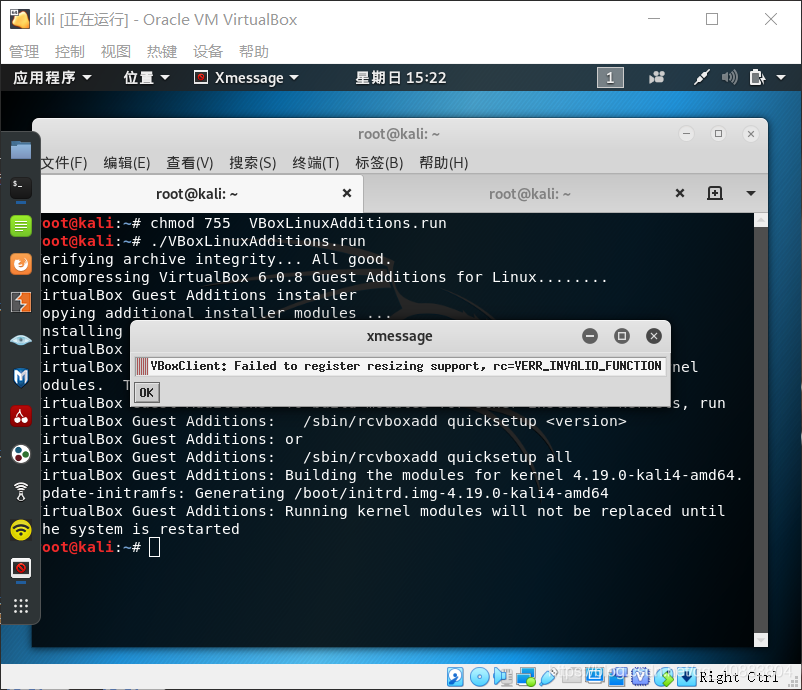Open the Files folder icon in dock
The image size is (802, 690).
coord(21,150)
